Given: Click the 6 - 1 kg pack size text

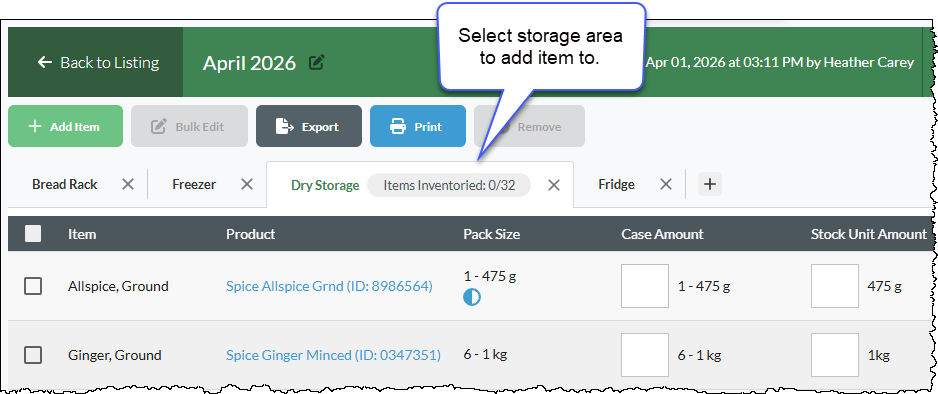Looking at the screenshot, I should [x=485, y=355].
